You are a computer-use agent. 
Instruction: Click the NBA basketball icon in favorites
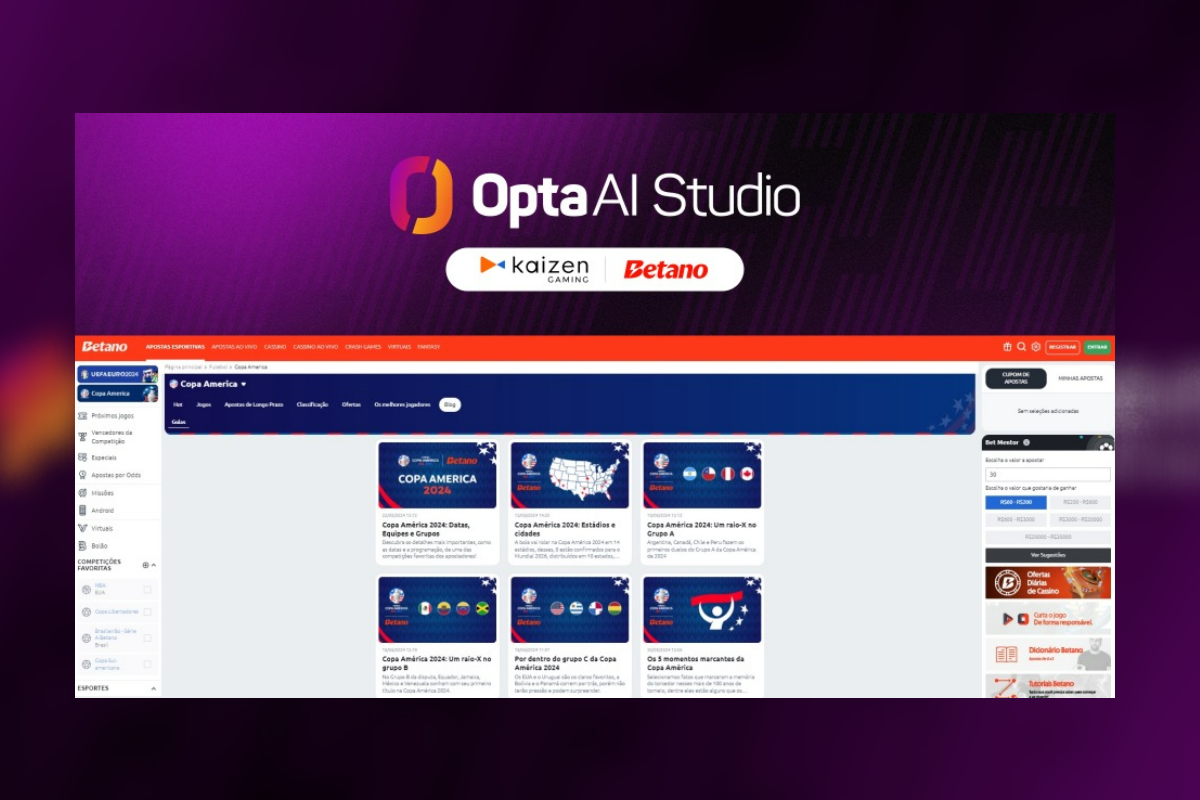(x=87, y=589)
